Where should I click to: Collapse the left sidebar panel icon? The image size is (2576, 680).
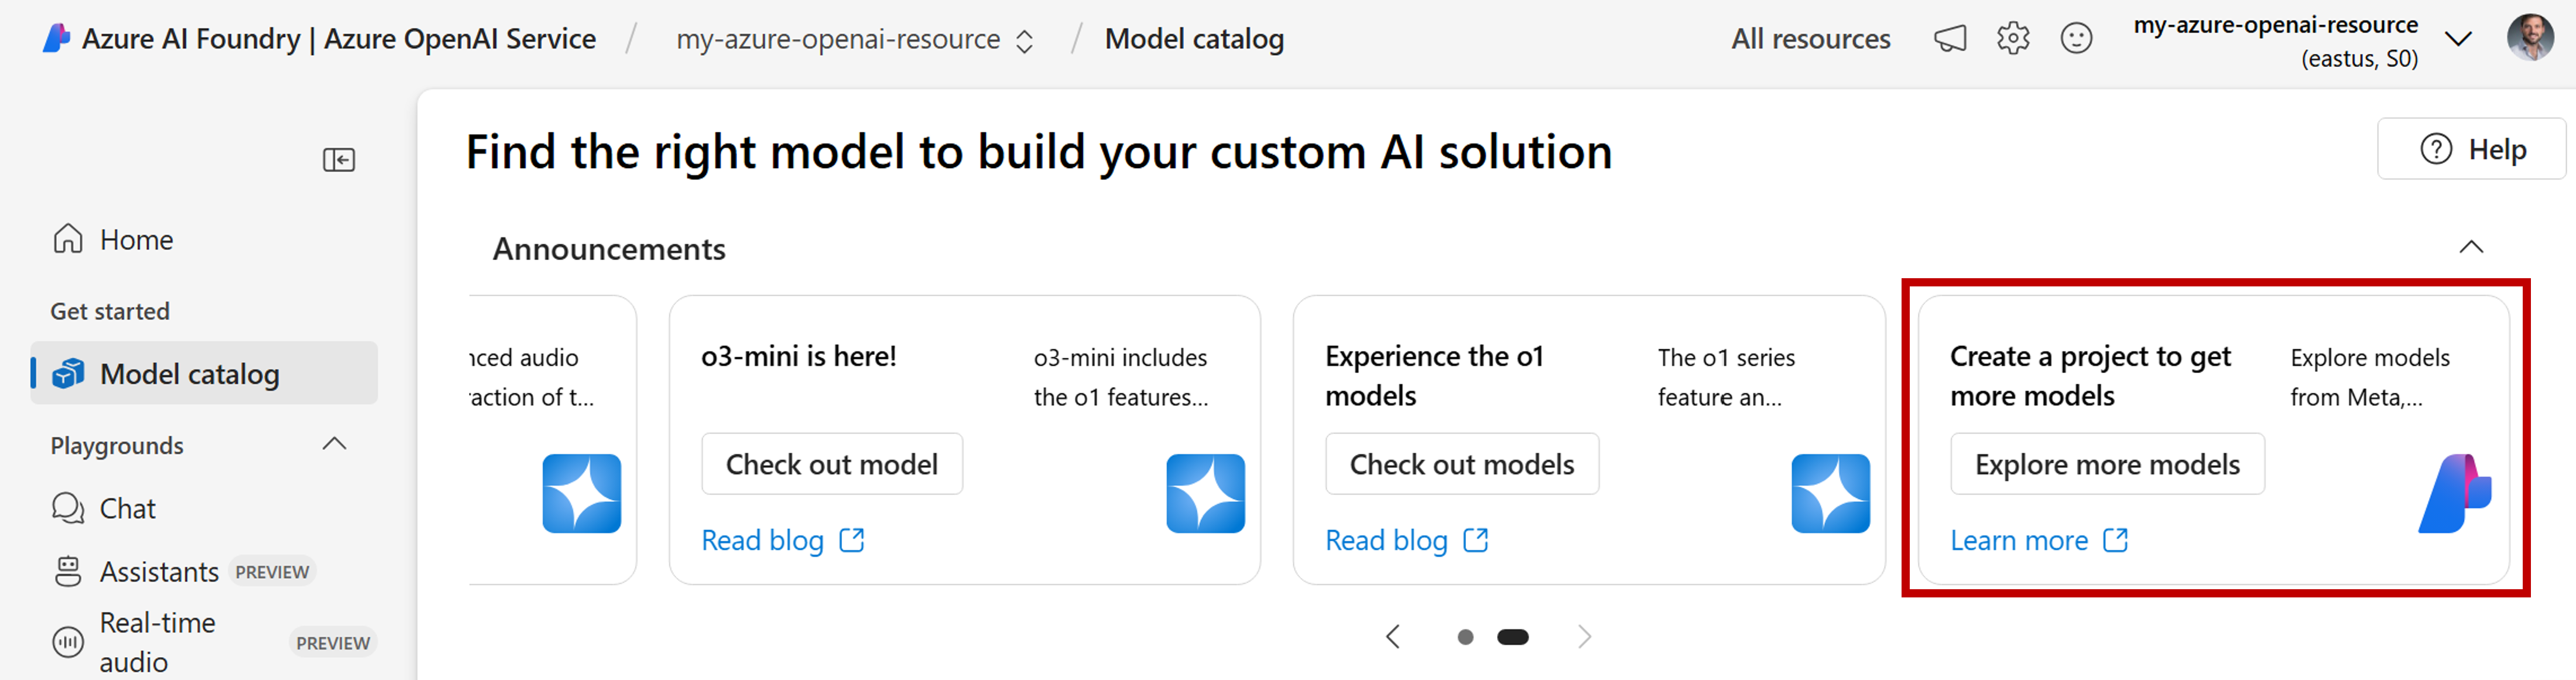(x=339, y=160)
